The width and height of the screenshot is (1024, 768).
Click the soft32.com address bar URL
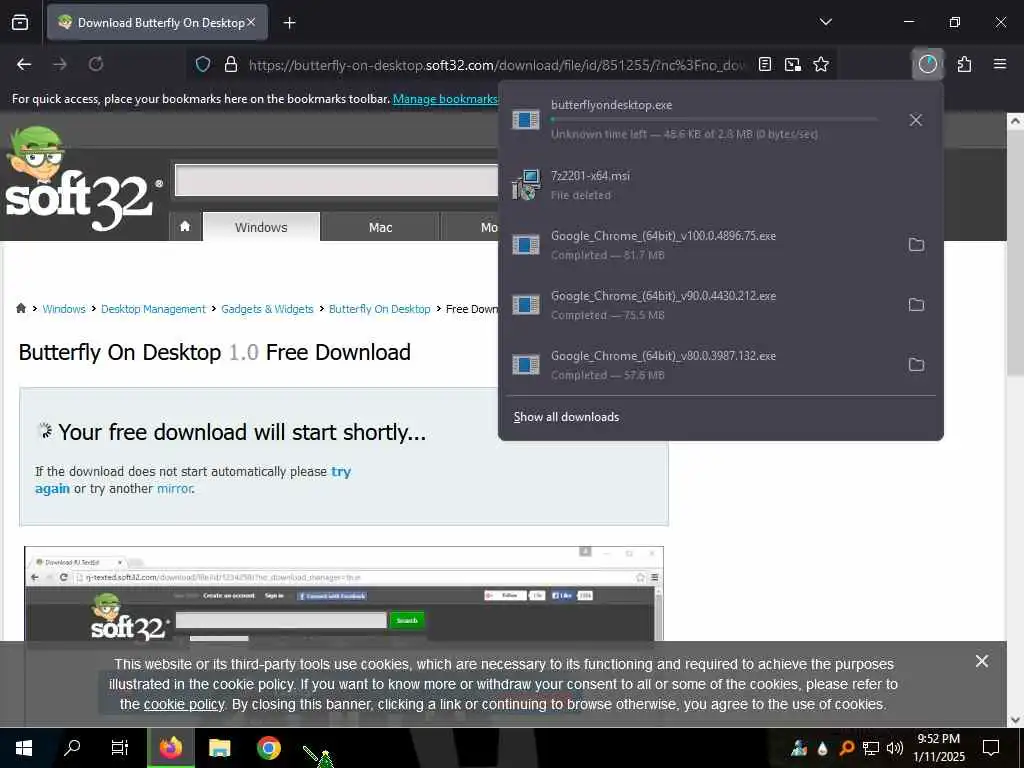click(496, 65)
